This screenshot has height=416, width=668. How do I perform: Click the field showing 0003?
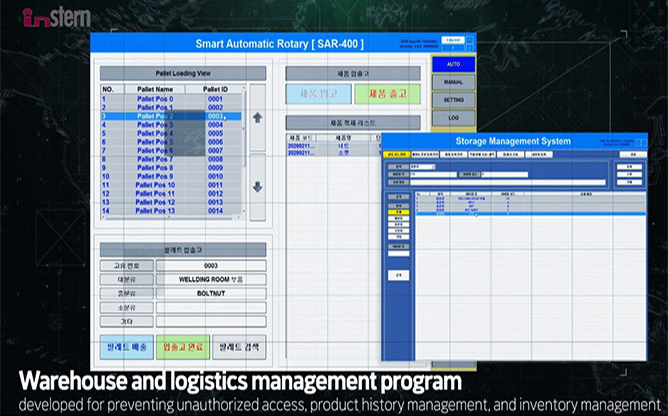point(211,266)
